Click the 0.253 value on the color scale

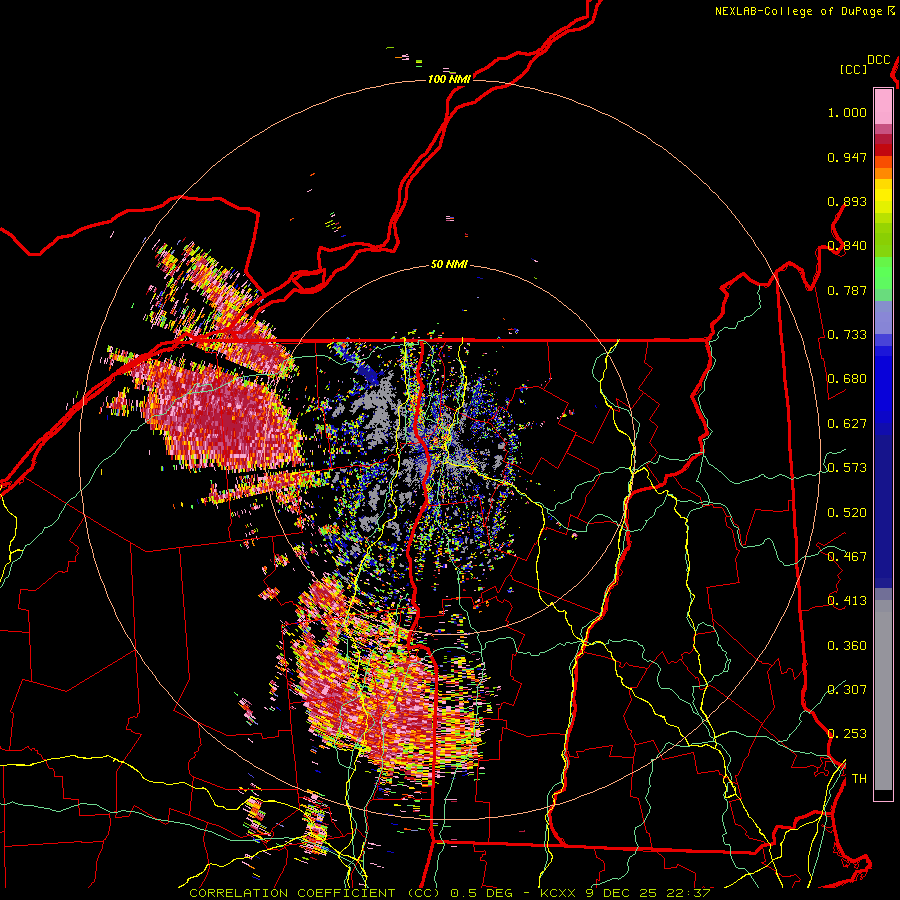coord(847,734)
